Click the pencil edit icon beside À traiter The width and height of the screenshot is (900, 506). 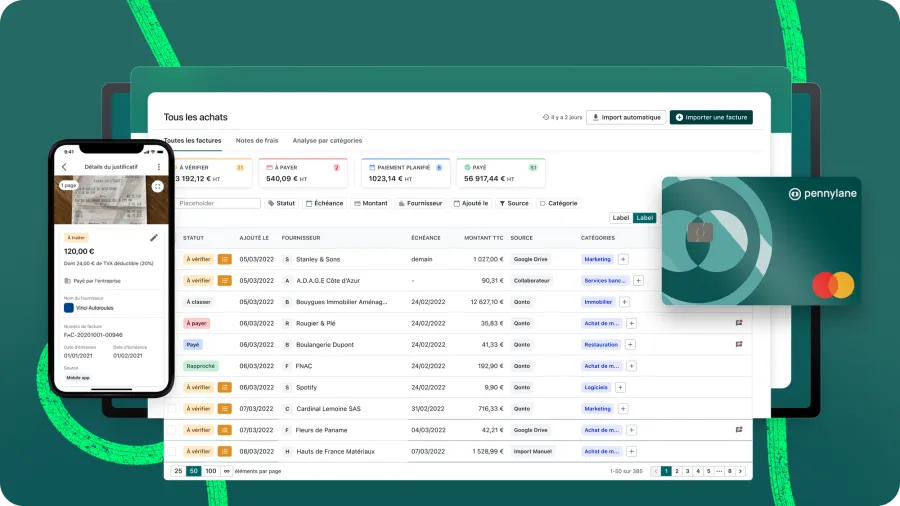[154, 238]
